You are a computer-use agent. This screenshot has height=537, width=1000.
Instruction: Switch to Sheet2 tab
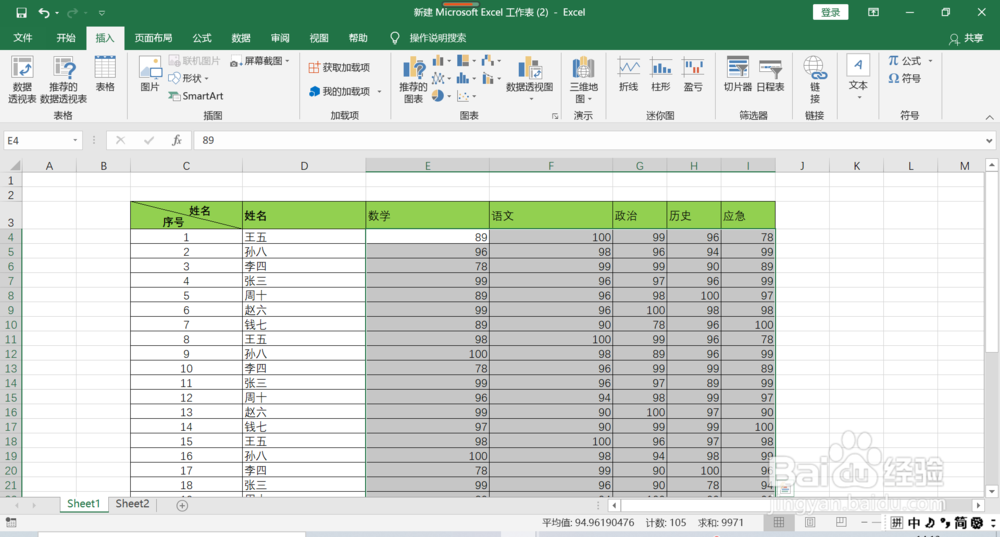tap(132, 504)
